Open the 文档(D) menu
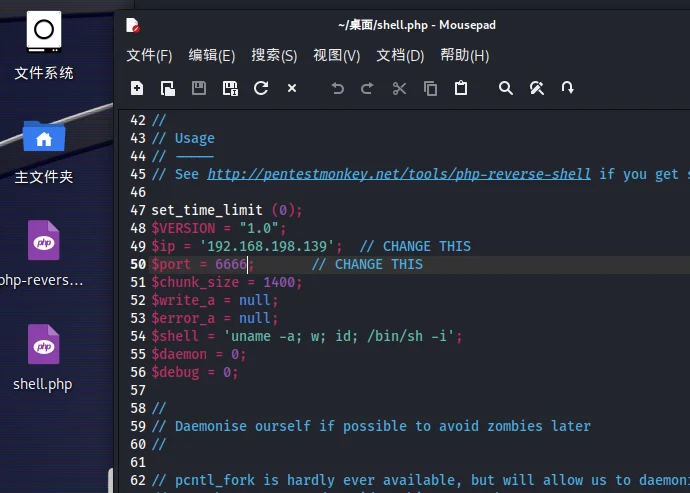 pos(400,55)
